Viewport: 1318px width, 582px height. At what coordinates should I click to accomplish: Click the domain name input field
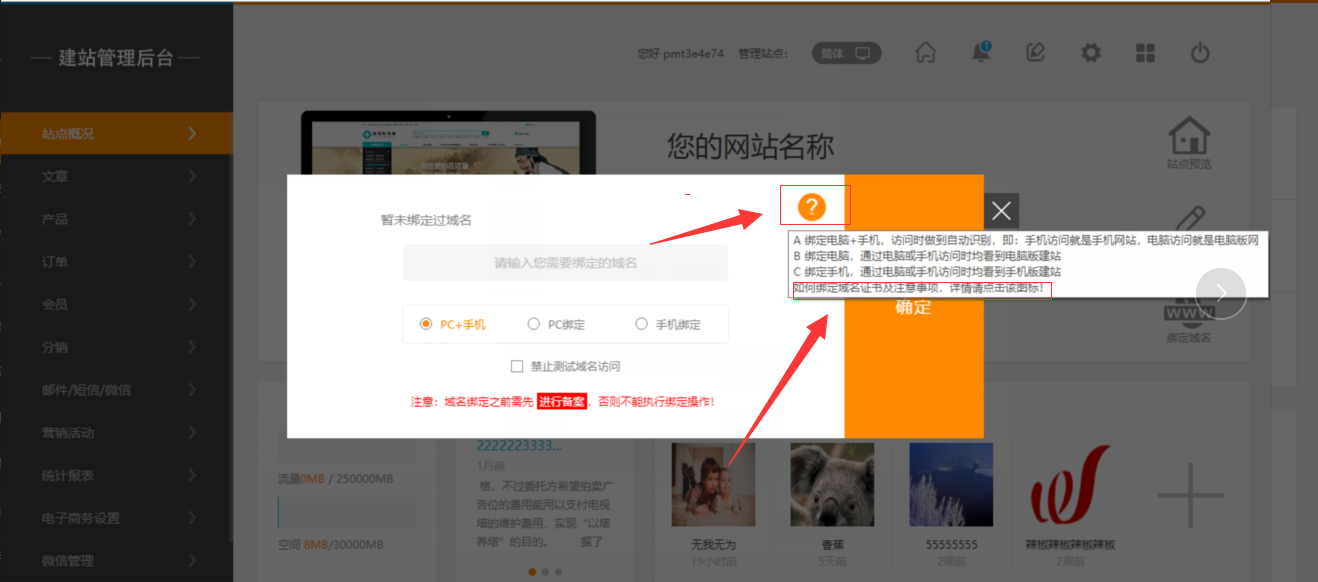pos(565,263)
